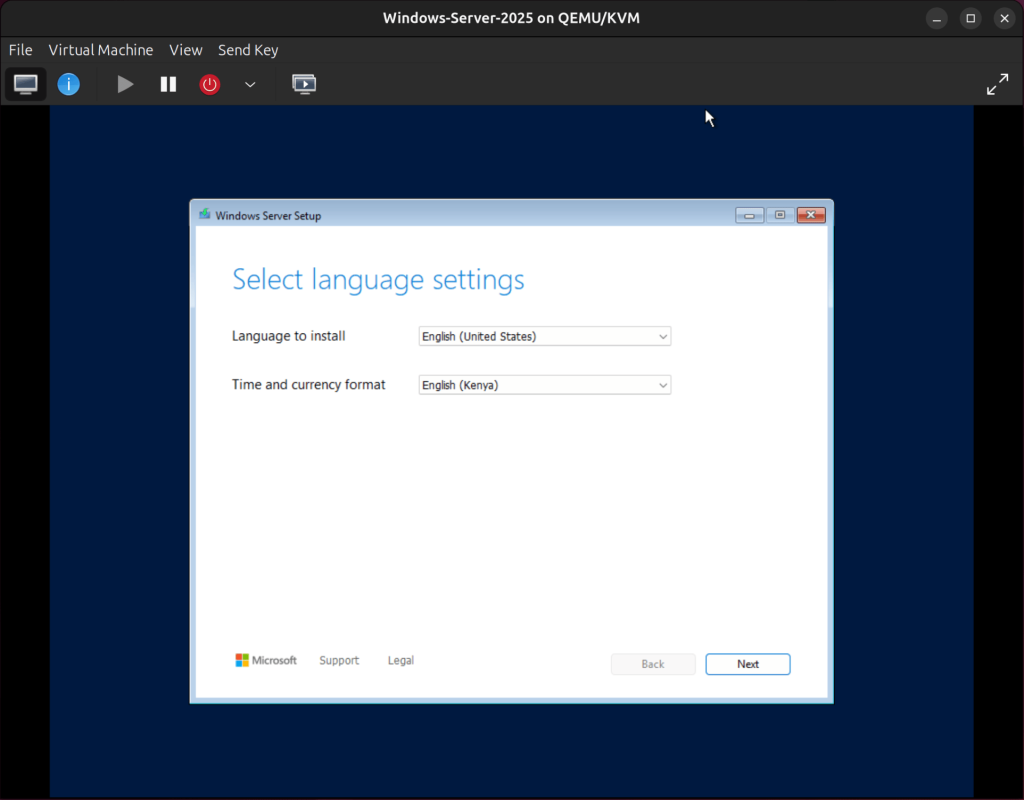Open the Virtual Machine menu
The width and height of the screenshot is (1024, 800).
(100, 49)
